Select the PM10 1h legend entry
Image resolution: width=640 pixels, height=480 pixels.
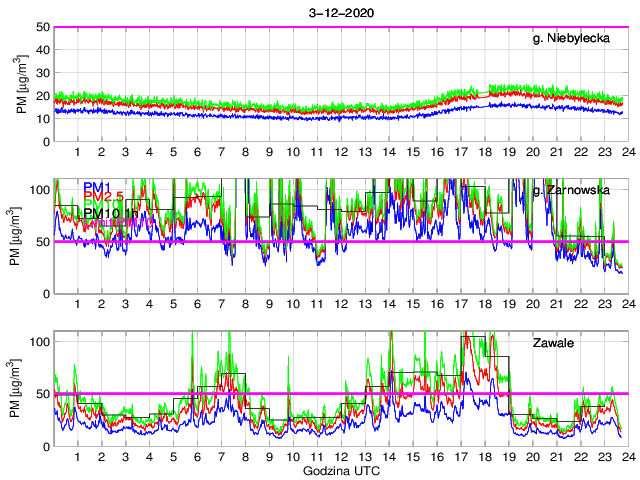pyautogui.click(x=111, y=213)
